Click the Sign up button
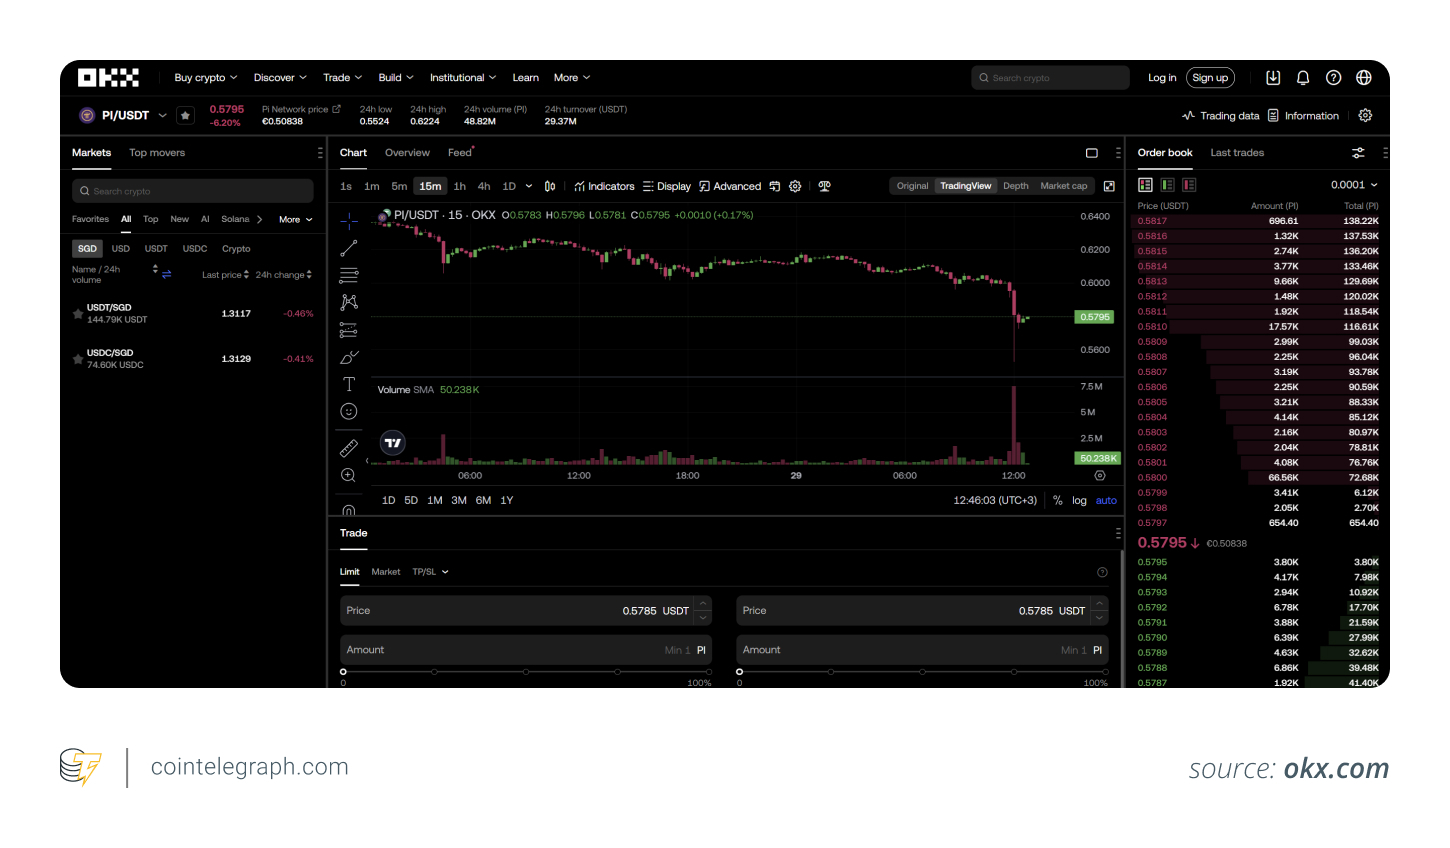The width and height of the screenshot is (1450, 848). click(x=1210, y=77)
